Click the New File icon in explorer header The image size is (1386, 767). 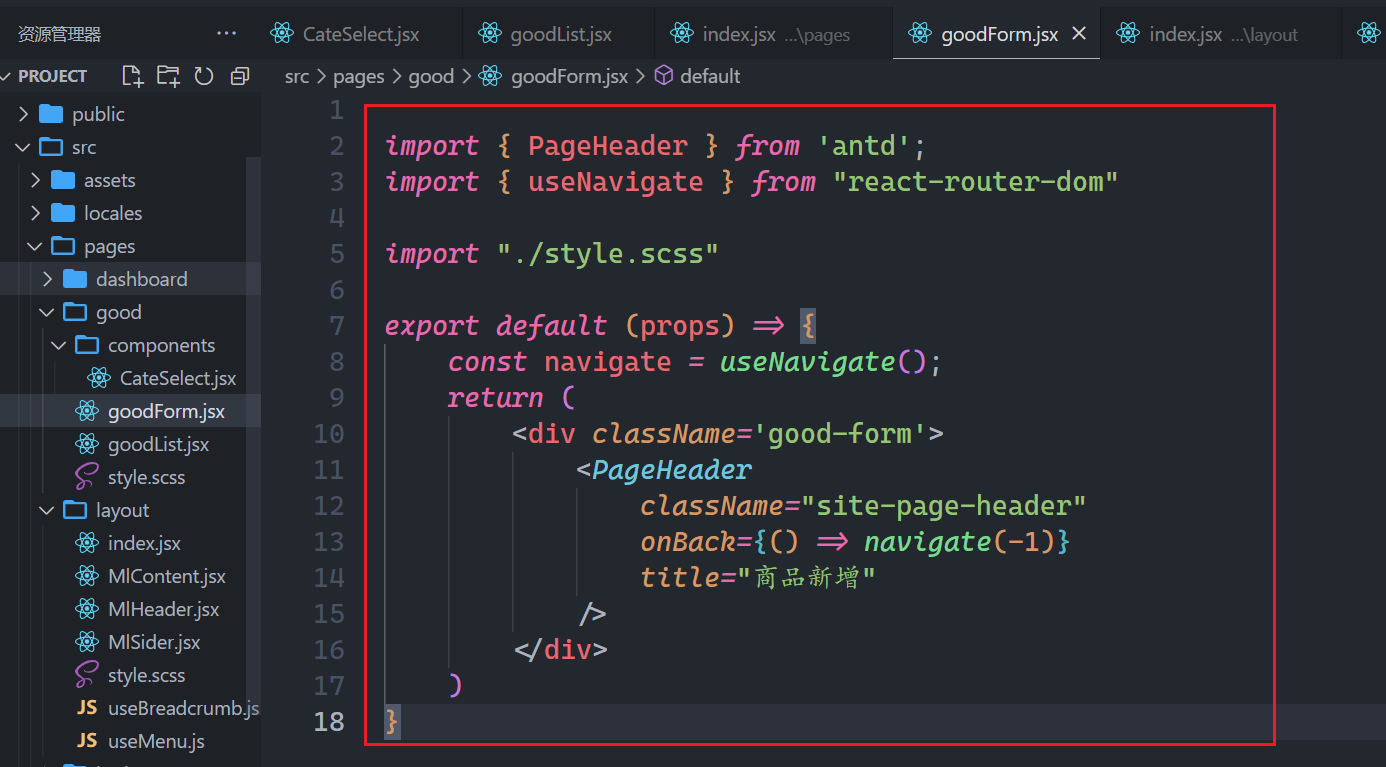(132, 76)
